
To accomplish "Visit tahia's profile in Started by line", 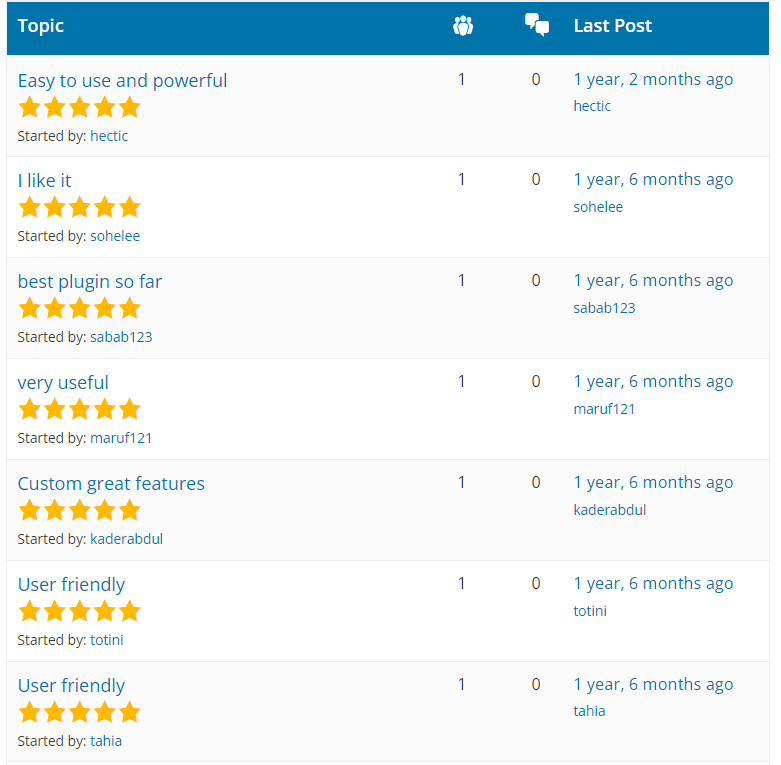I will tap(106, 741).
